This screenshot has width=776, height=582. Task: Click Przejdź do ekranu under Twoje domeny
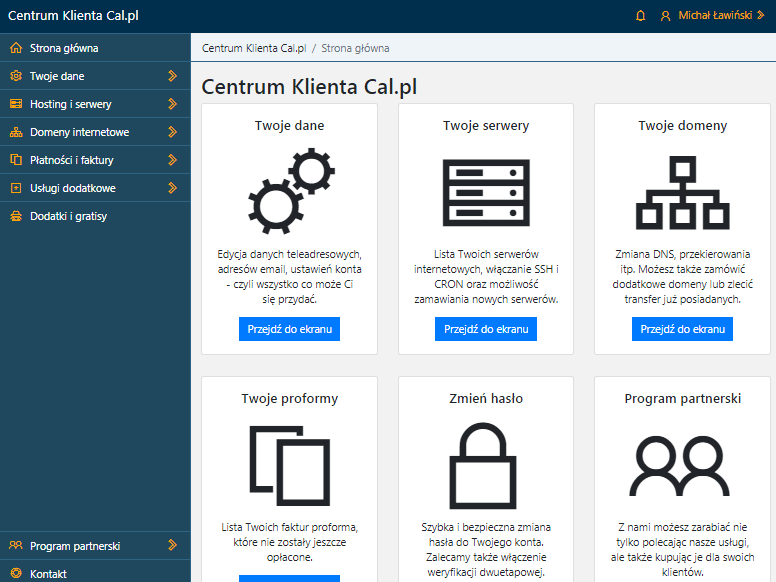tap(682, 329)
